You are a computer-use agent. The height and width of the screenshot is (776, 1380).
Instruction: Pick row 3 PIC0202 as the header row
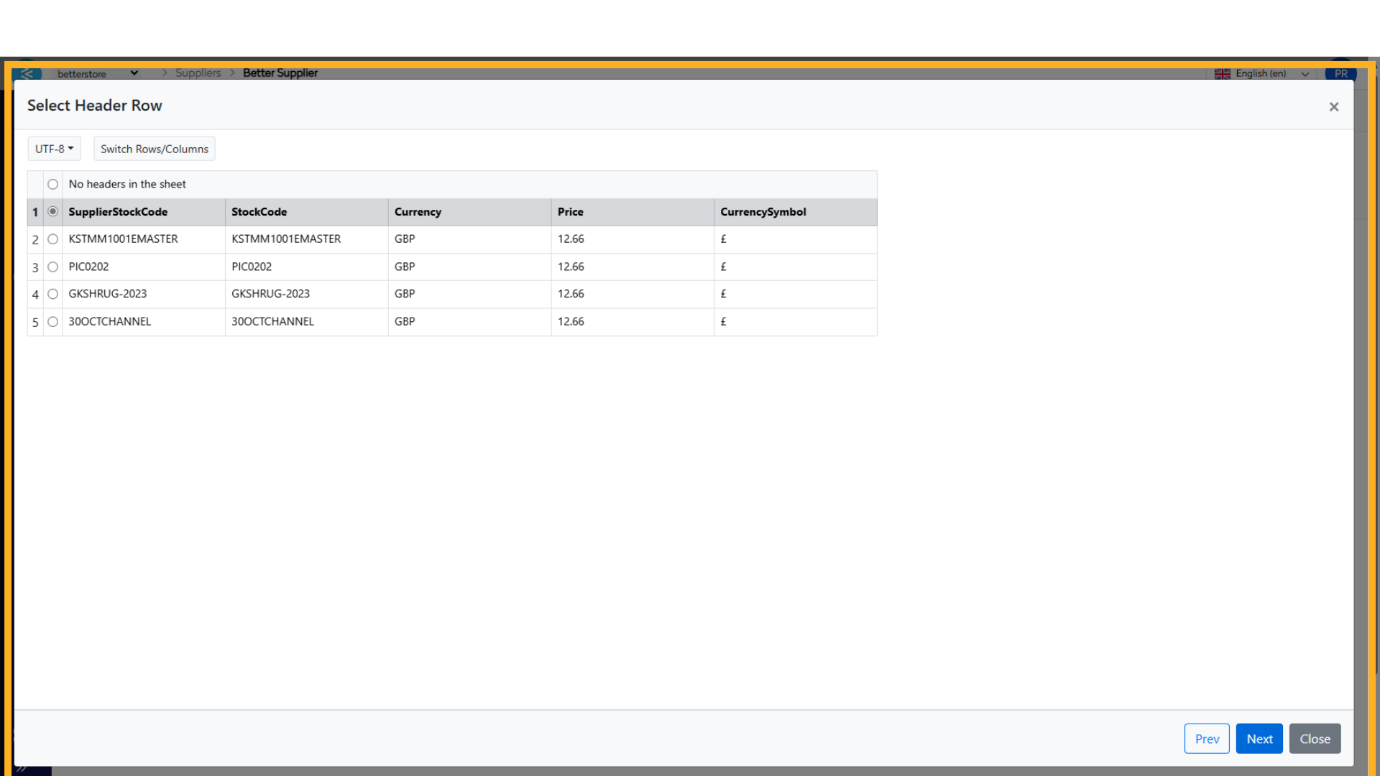tap(53, 267)
